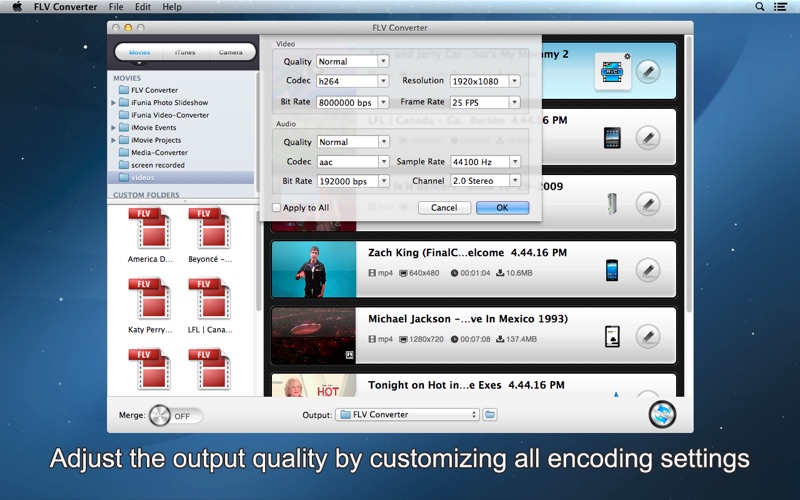Viewport: 800px width, 500px height.
Task: Expand the iFunia Photo Slideshow folder
Action: [113, 103]
